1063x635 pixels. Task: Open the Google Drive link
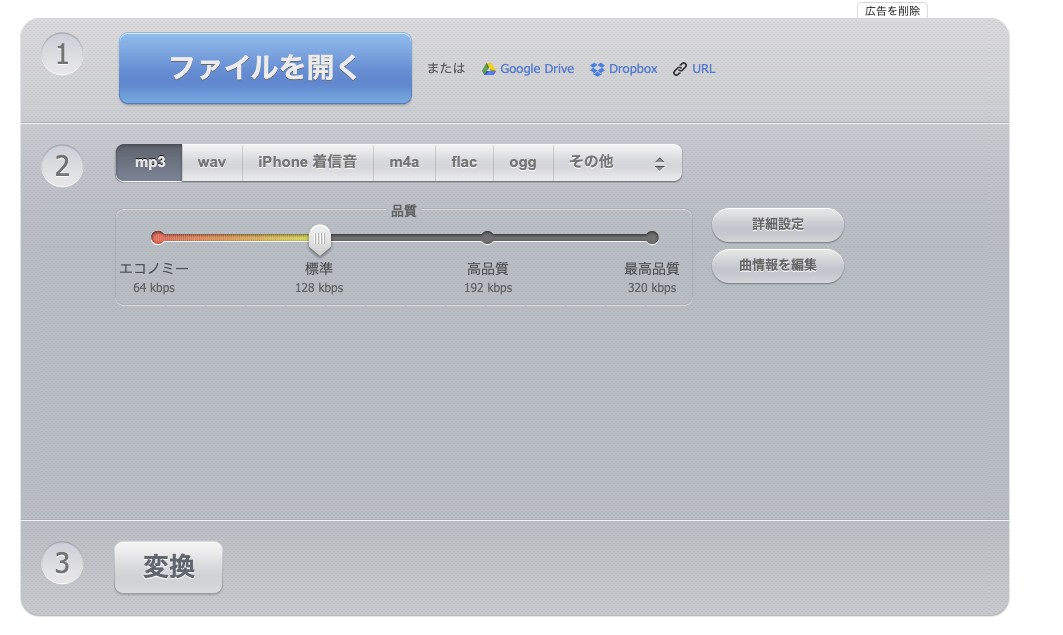[x=528, y=69]
